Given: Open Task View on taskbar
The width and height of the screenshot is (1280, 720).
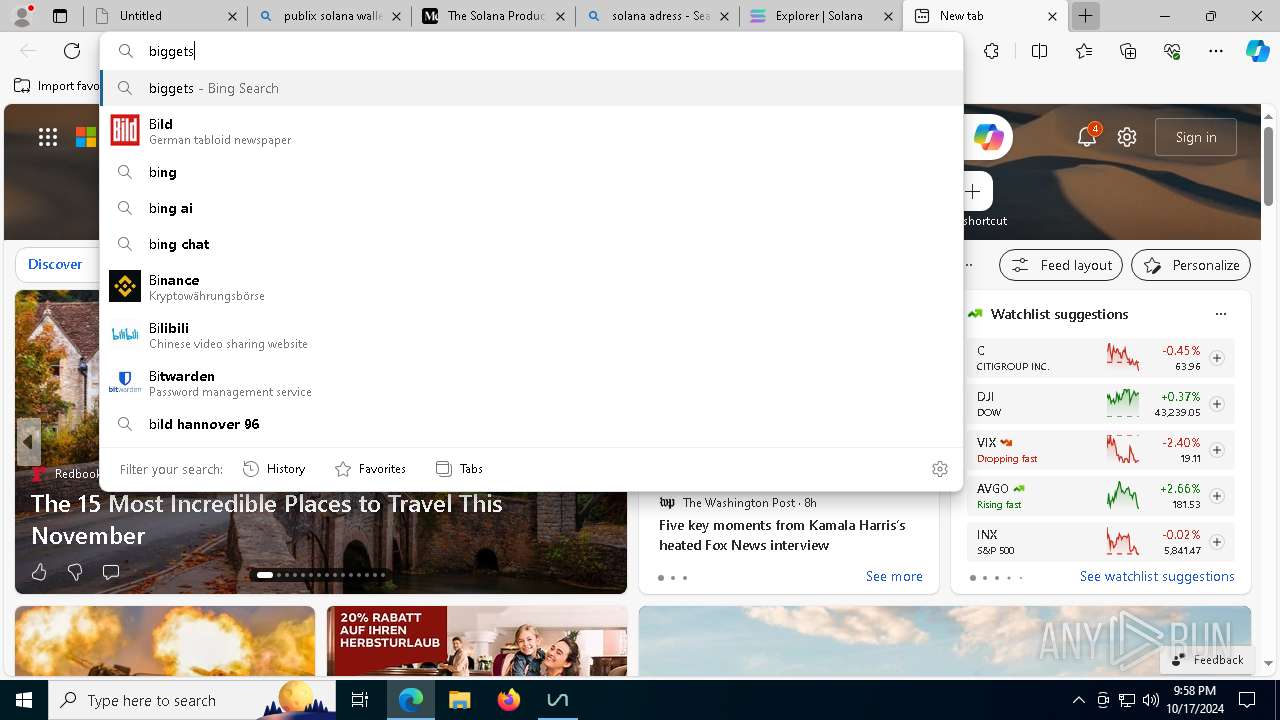Looking at the screenshot, I should [x=361, y=700].
